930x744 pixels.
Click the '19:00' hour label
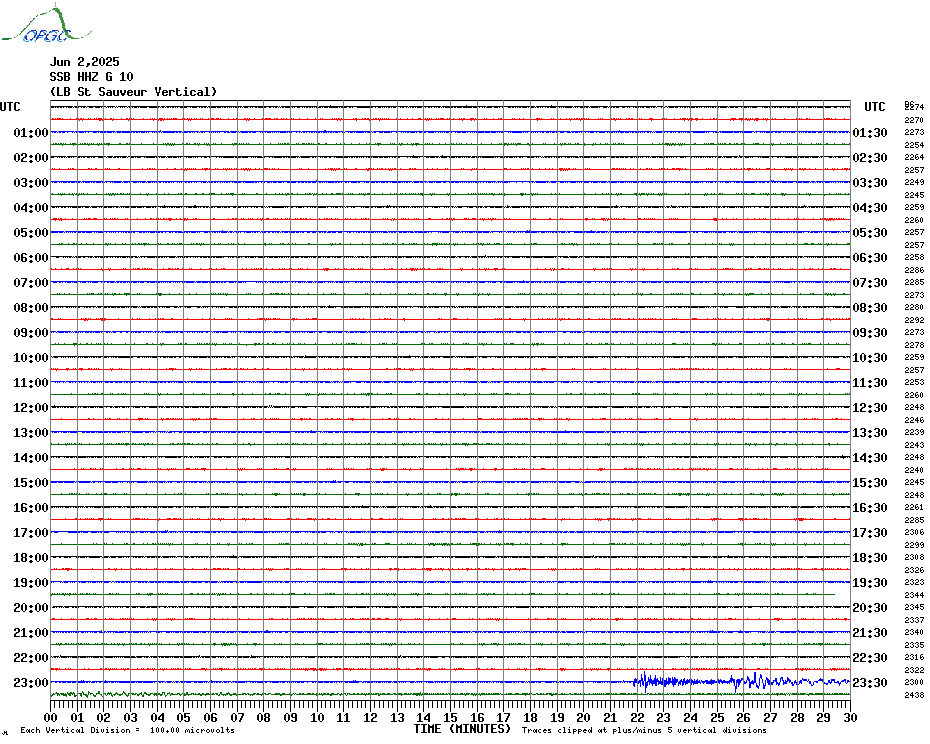point(31,583)
